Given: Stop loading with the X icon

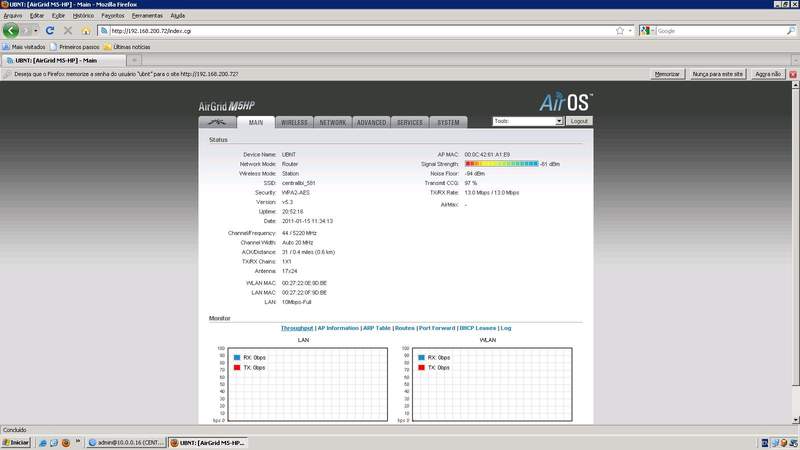Looking at the screenshot, I should (x=68, y=31).
